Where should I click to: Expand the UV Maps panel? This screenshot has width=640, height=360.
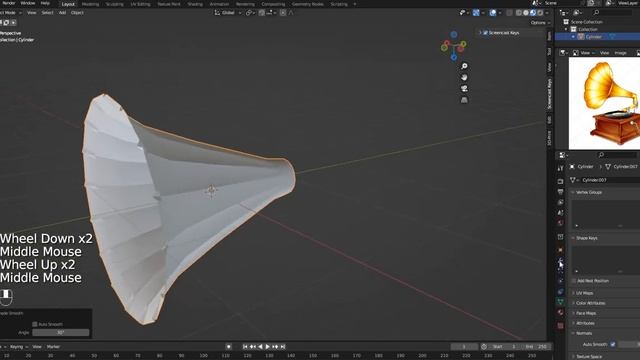pos(584,293)
